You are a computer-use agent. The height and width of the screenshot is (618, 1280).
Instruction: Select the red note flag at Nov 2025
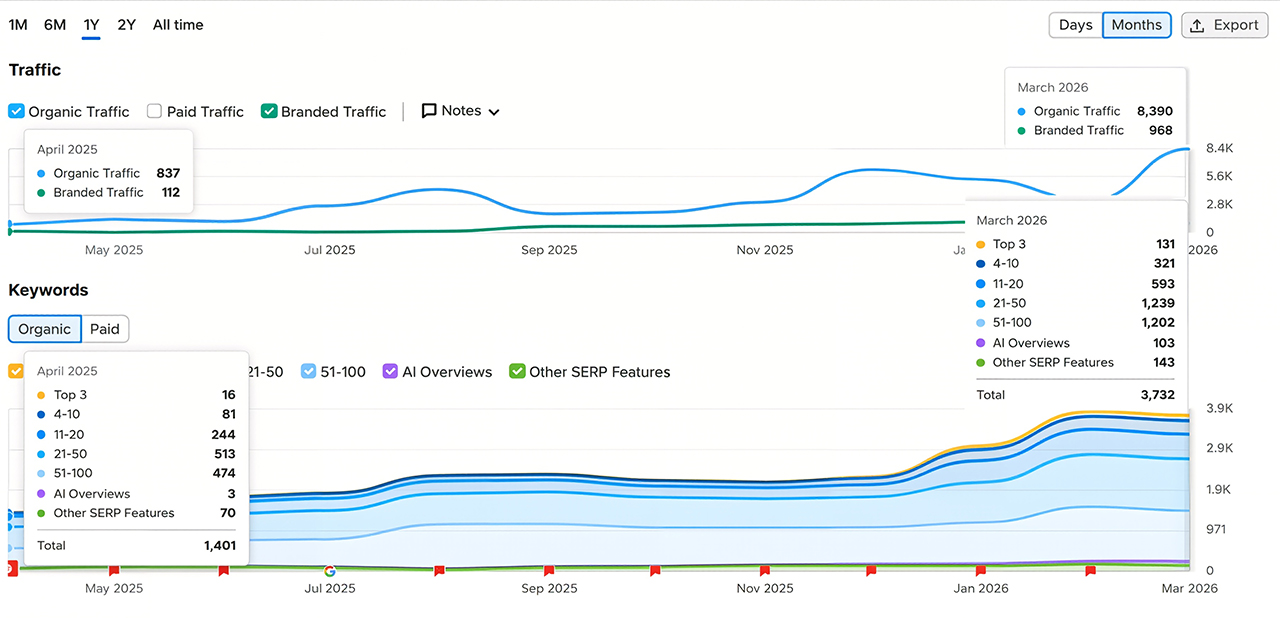(764, 571)
